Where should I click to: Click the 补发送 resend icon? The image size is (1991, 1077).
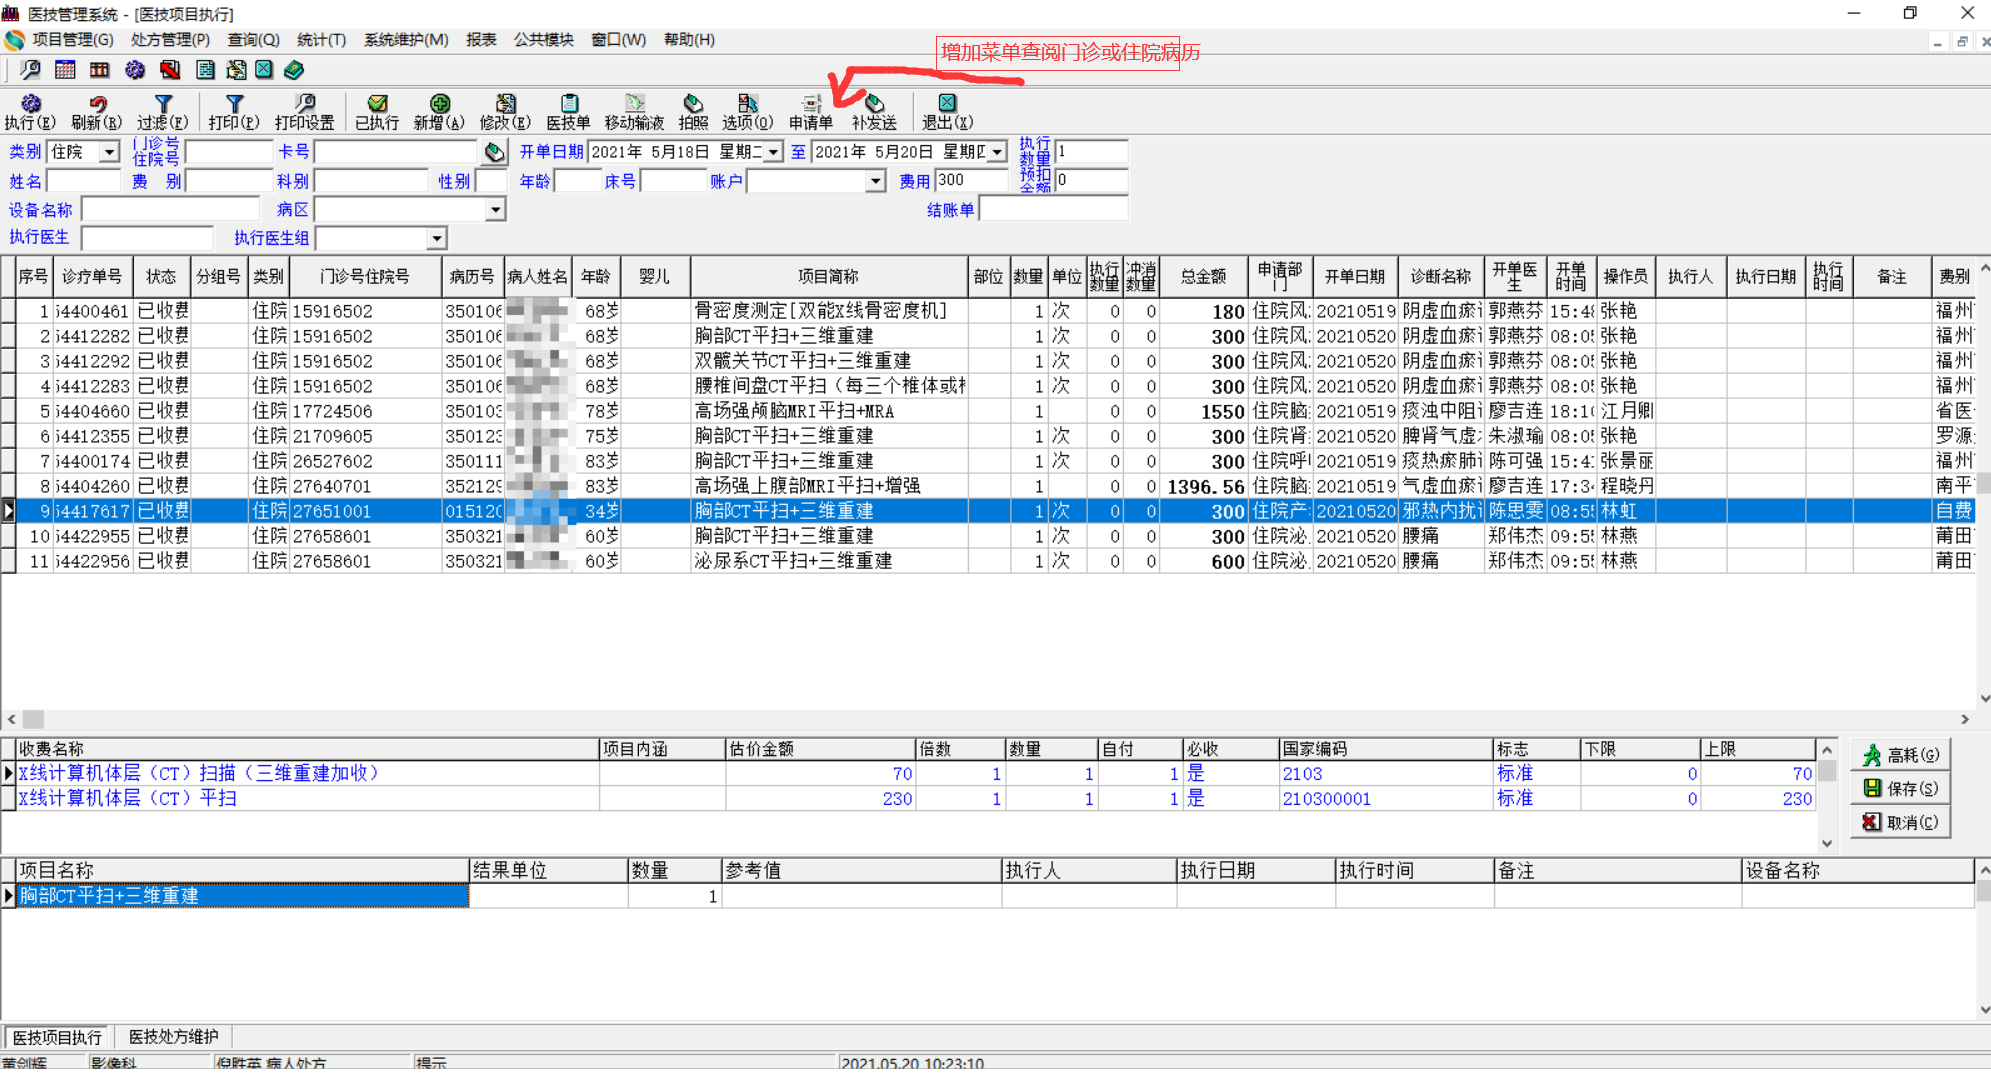[874, 112]
